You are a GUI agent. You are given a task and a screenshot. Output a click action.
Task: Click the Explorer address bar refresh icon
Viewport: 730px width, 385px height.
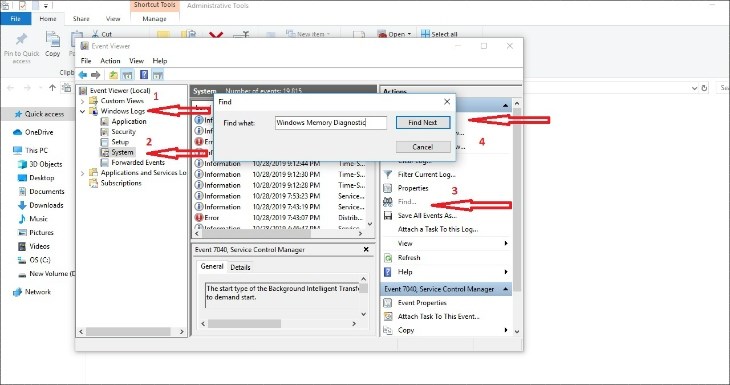coord(704,88)
